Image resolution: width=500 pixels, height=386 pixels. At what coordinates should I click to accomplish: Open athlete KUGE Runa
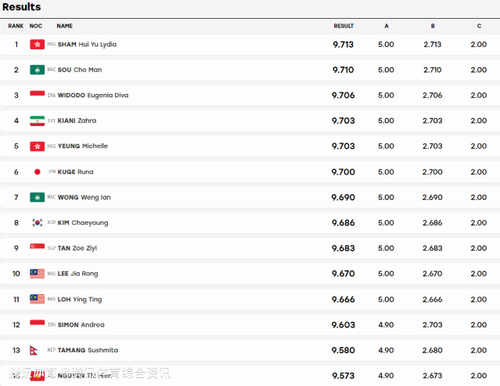pyautogui.click(x=76, y=172)
